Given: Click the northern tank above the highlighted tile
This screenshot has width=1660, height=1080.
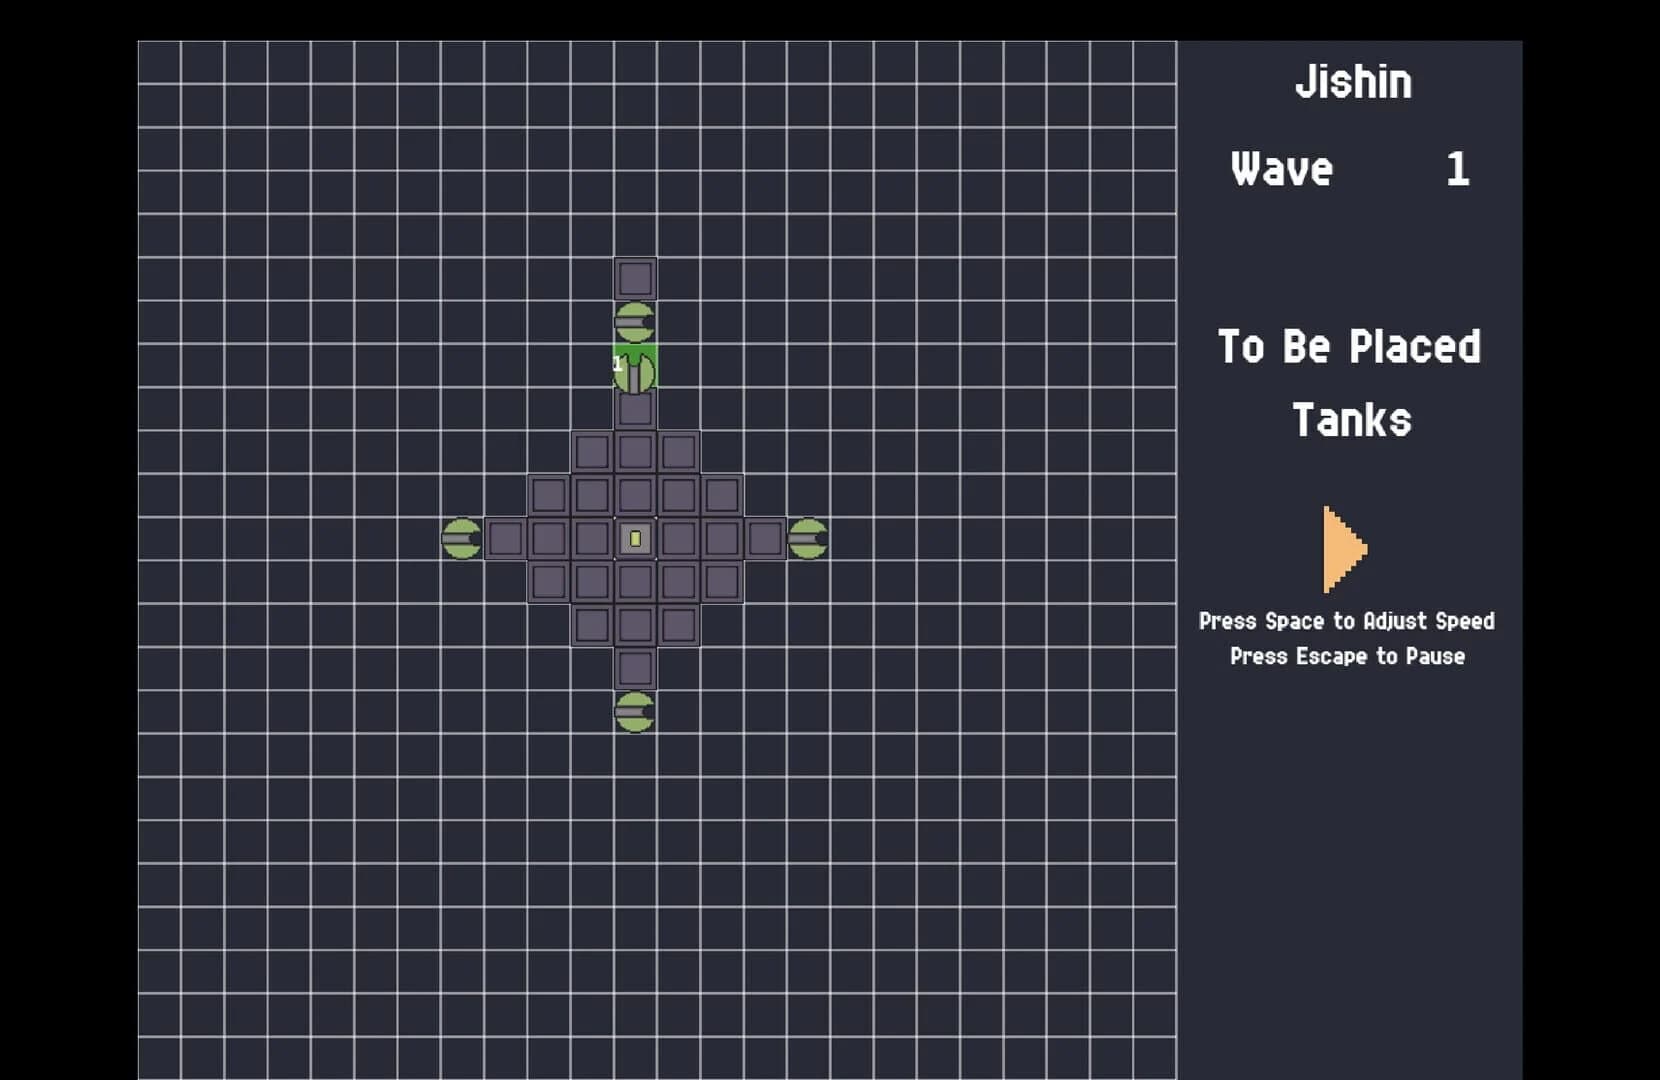Looking at the screenshot, I should (633, 320).
